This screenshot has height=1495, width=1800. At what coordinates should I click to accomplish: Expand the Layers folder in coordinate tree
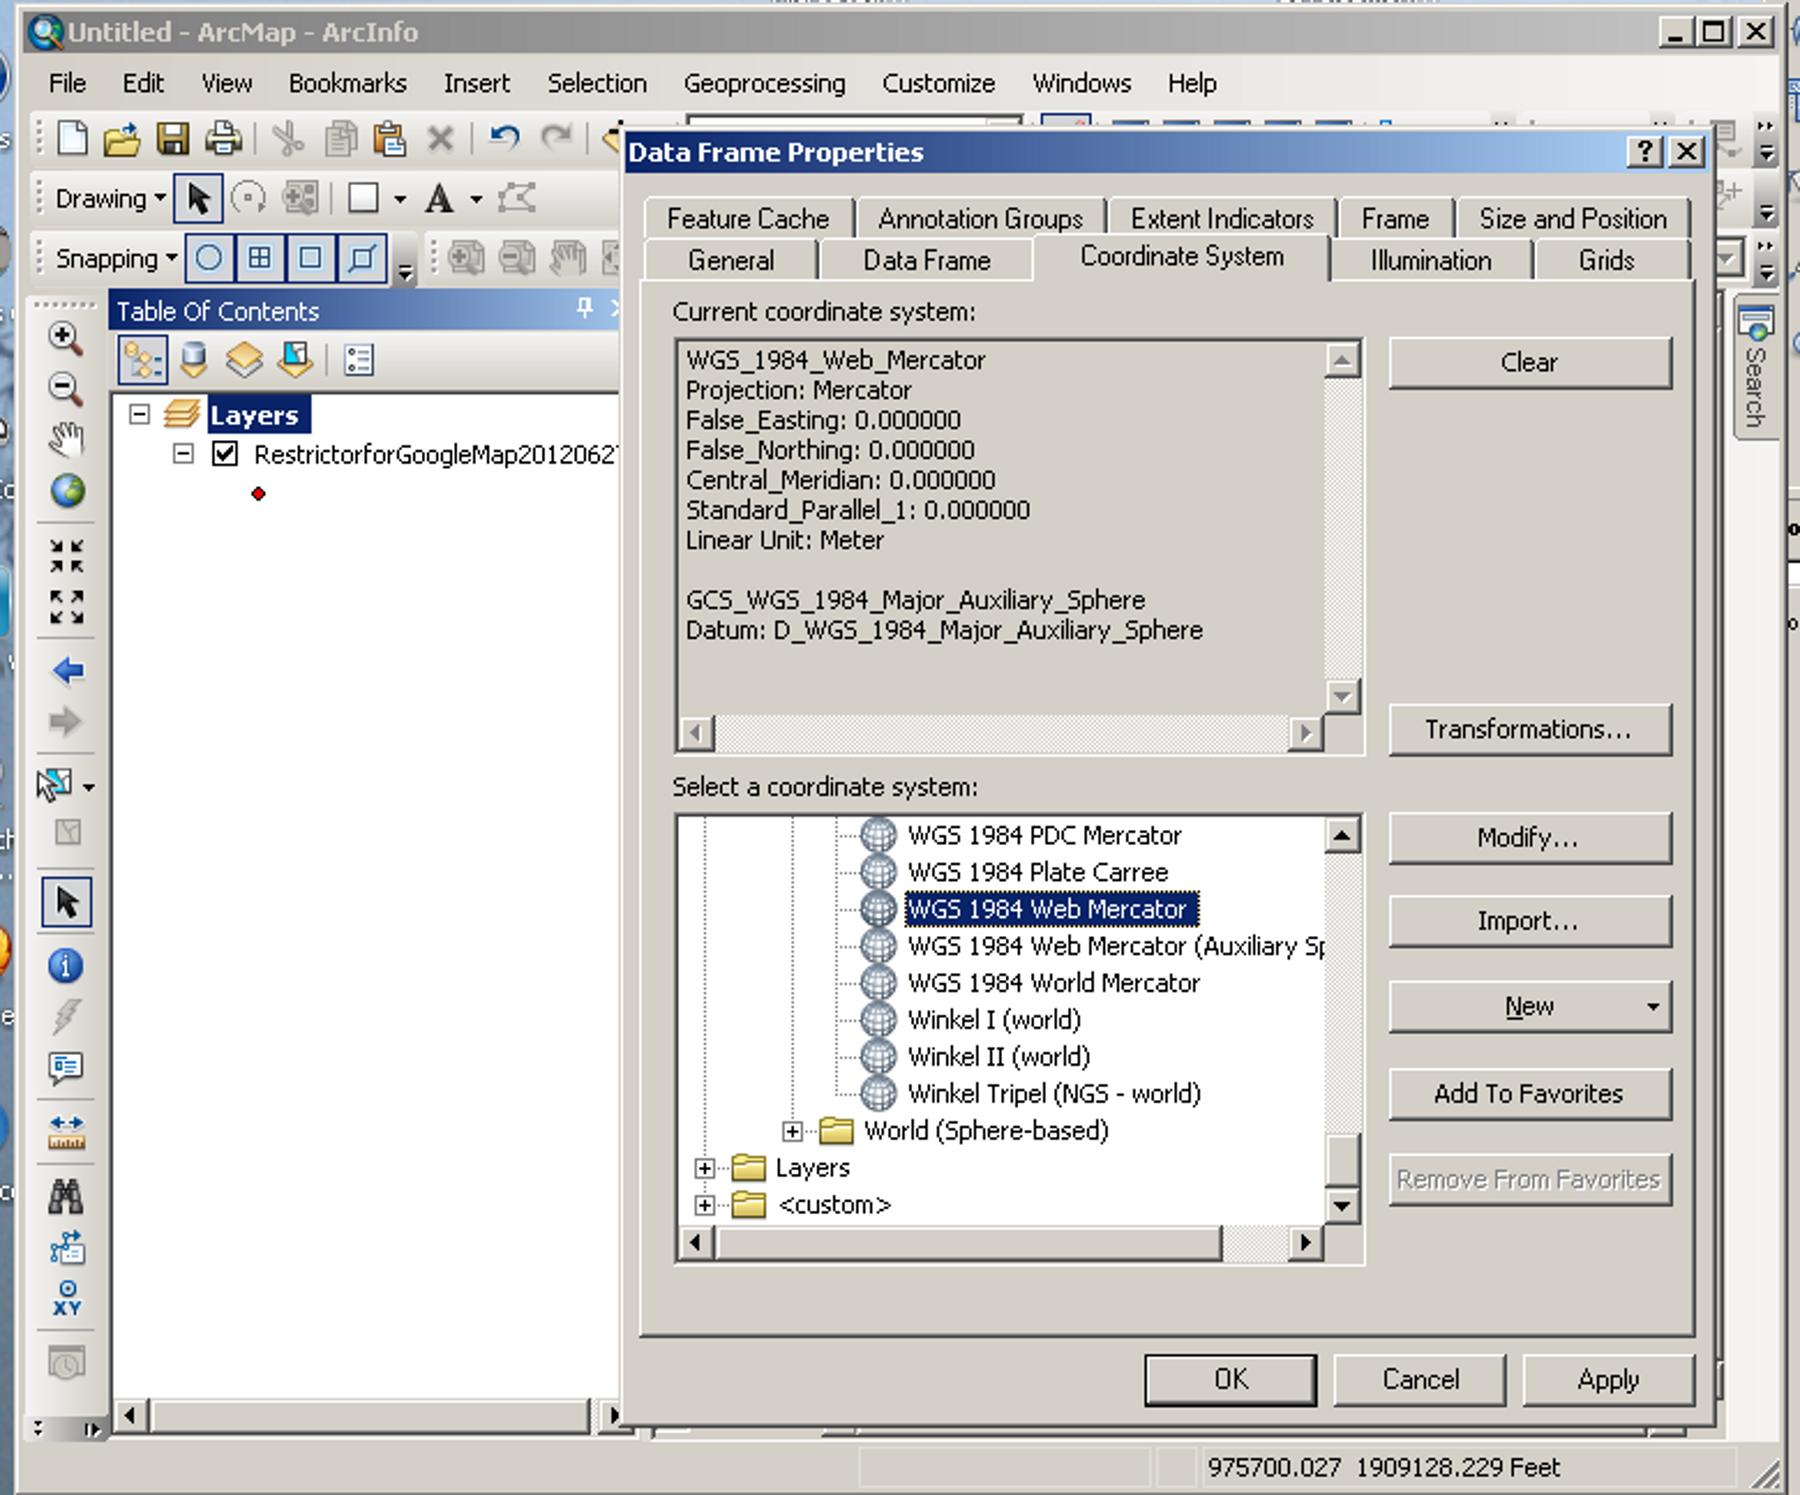(x=704, y=1168)
